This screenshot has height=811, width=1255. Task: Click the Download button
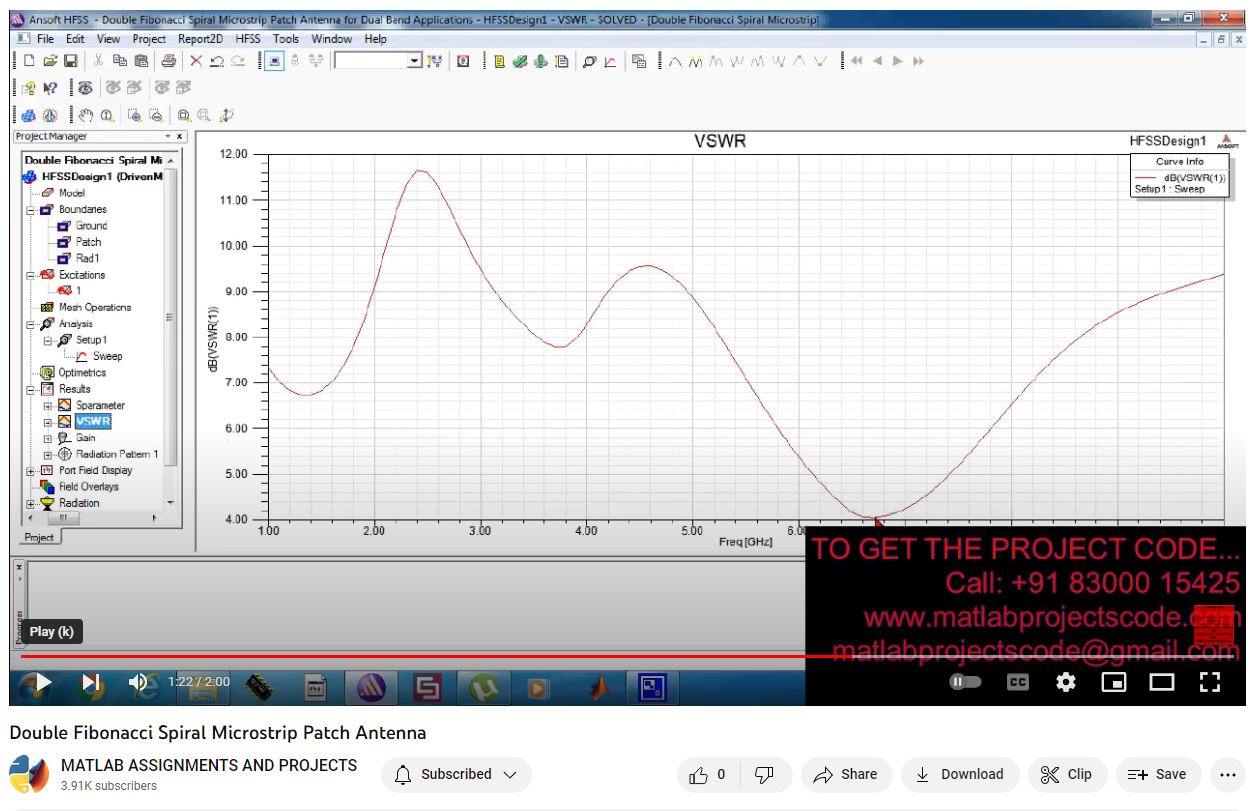[959, 774]
